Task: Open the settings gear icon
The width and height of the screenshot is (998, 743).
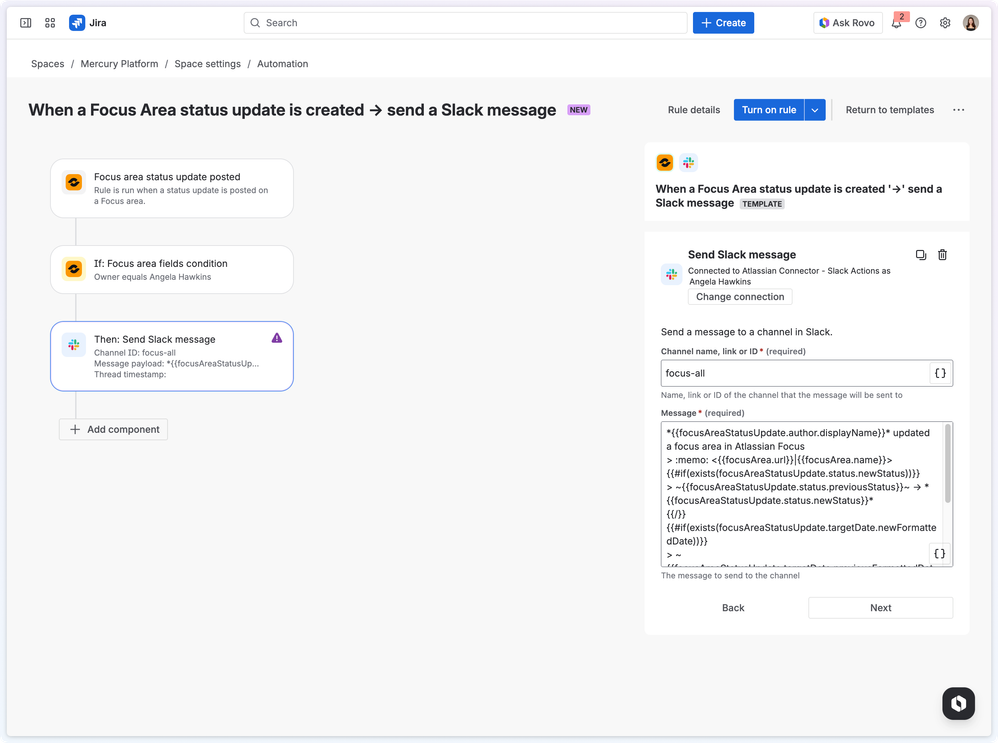Action: (945, 23)
